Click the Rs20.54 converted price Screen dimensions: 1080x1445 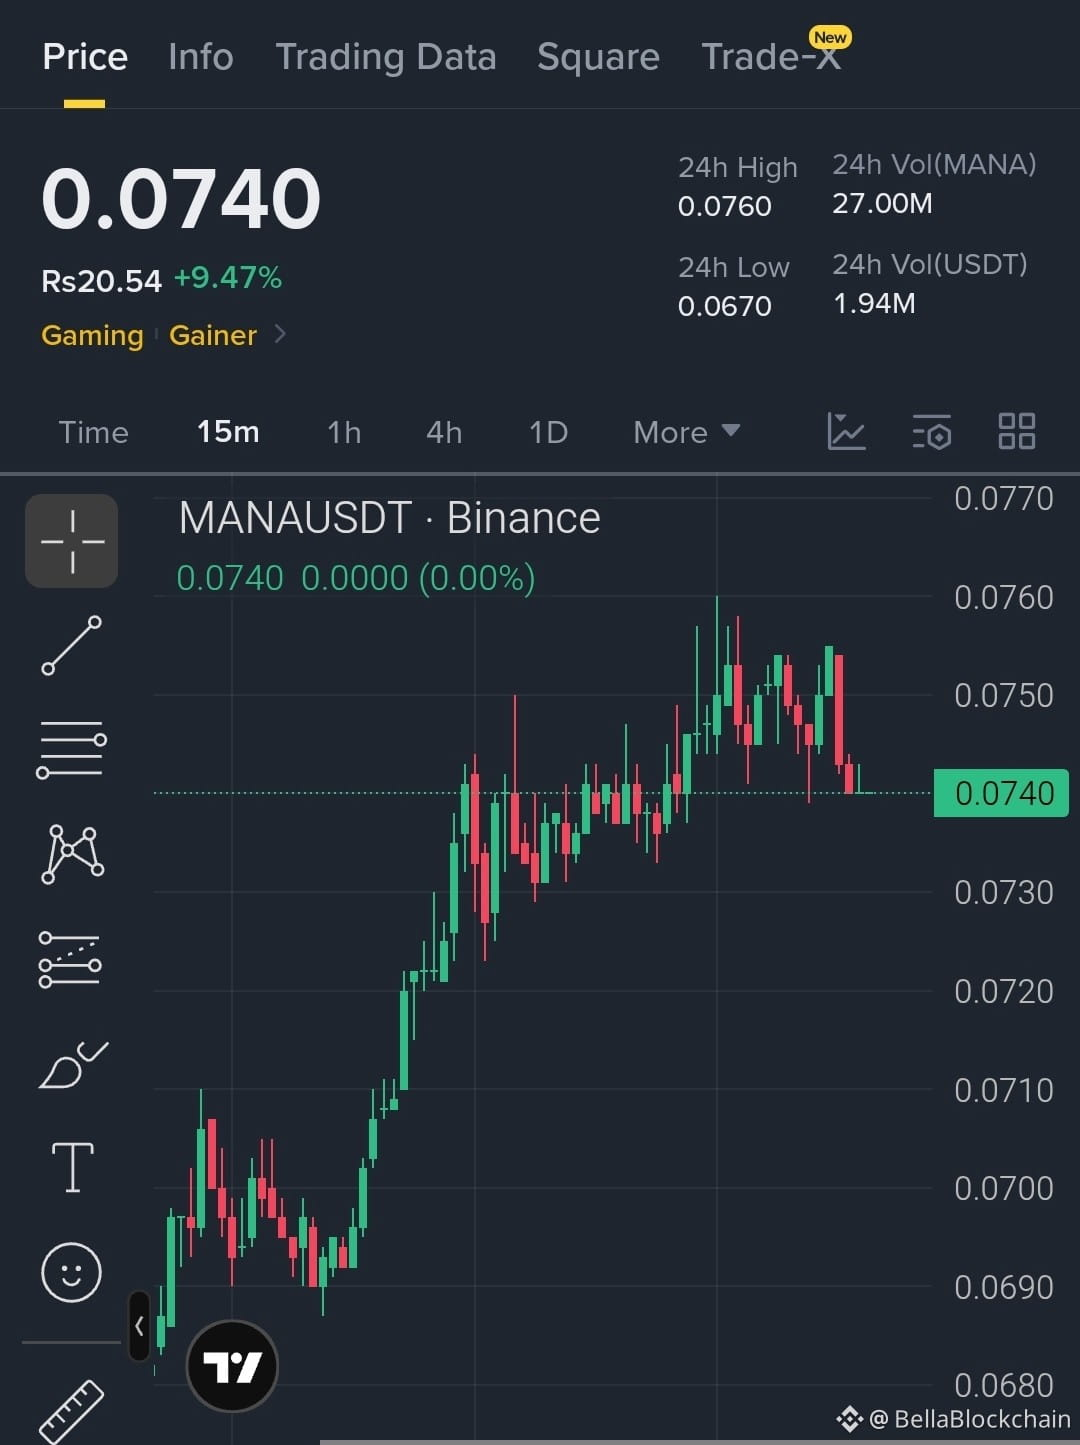(101, 281)
